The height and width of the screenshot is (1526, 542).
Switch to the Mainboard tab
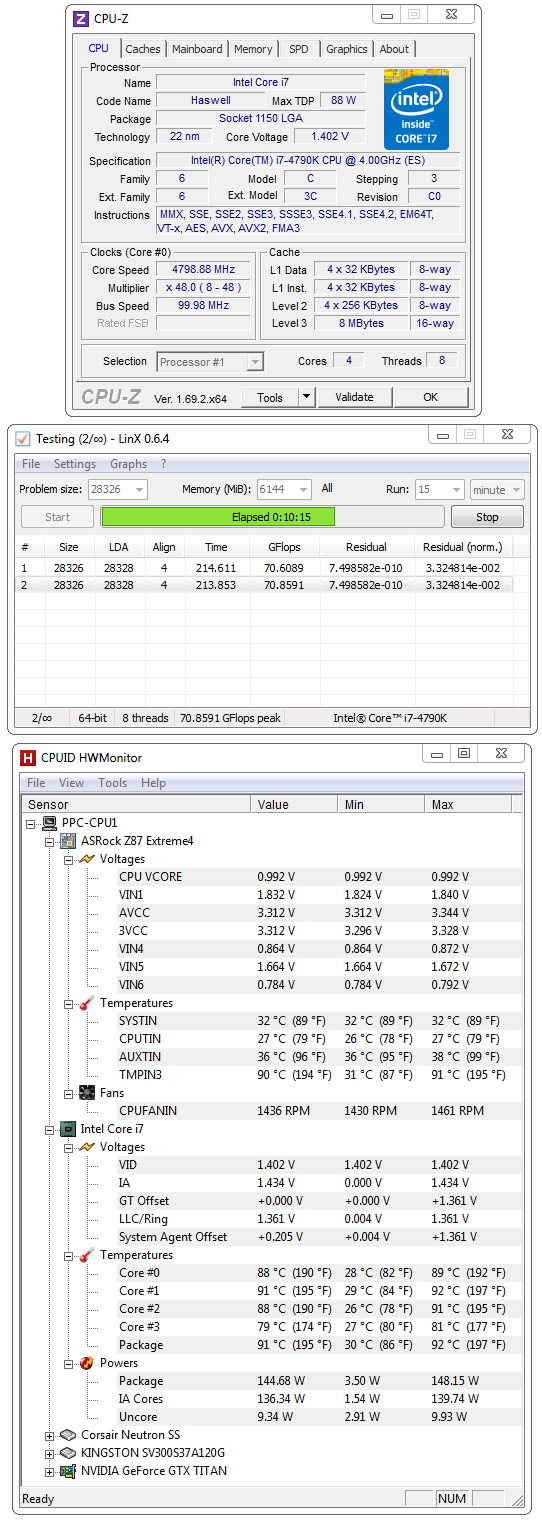click(197, 49)
